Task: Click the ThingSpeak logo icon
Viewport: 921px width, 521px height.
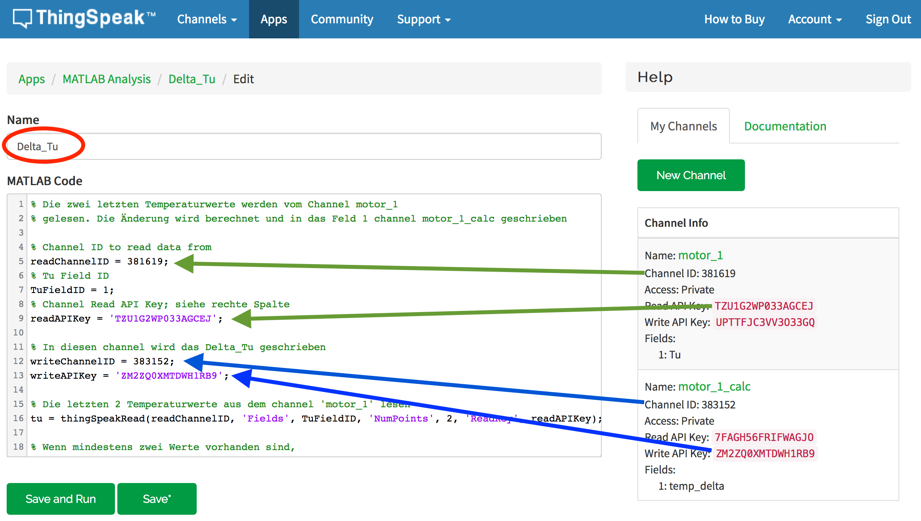Action: (x=22, y=19)
